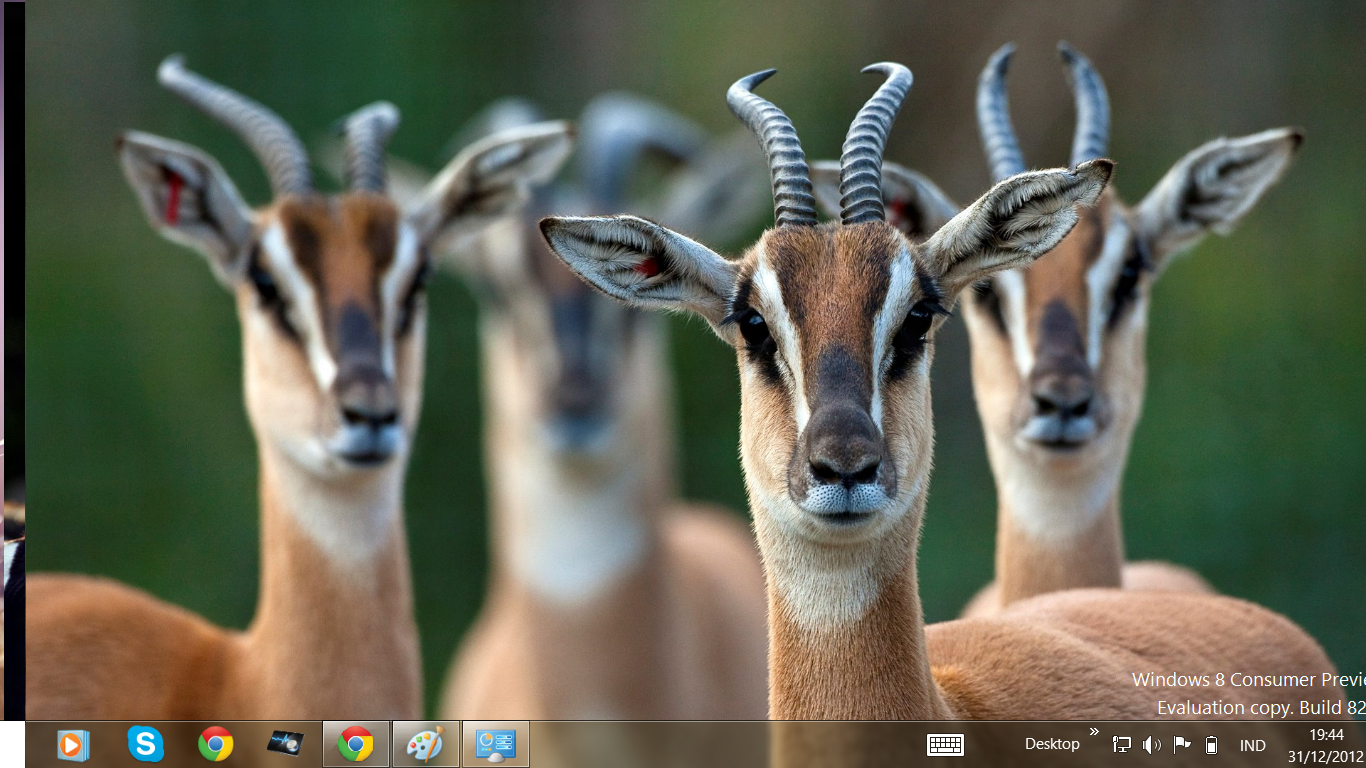
Task: Click an empty area of the taskbar
Action: click(700, 744)
